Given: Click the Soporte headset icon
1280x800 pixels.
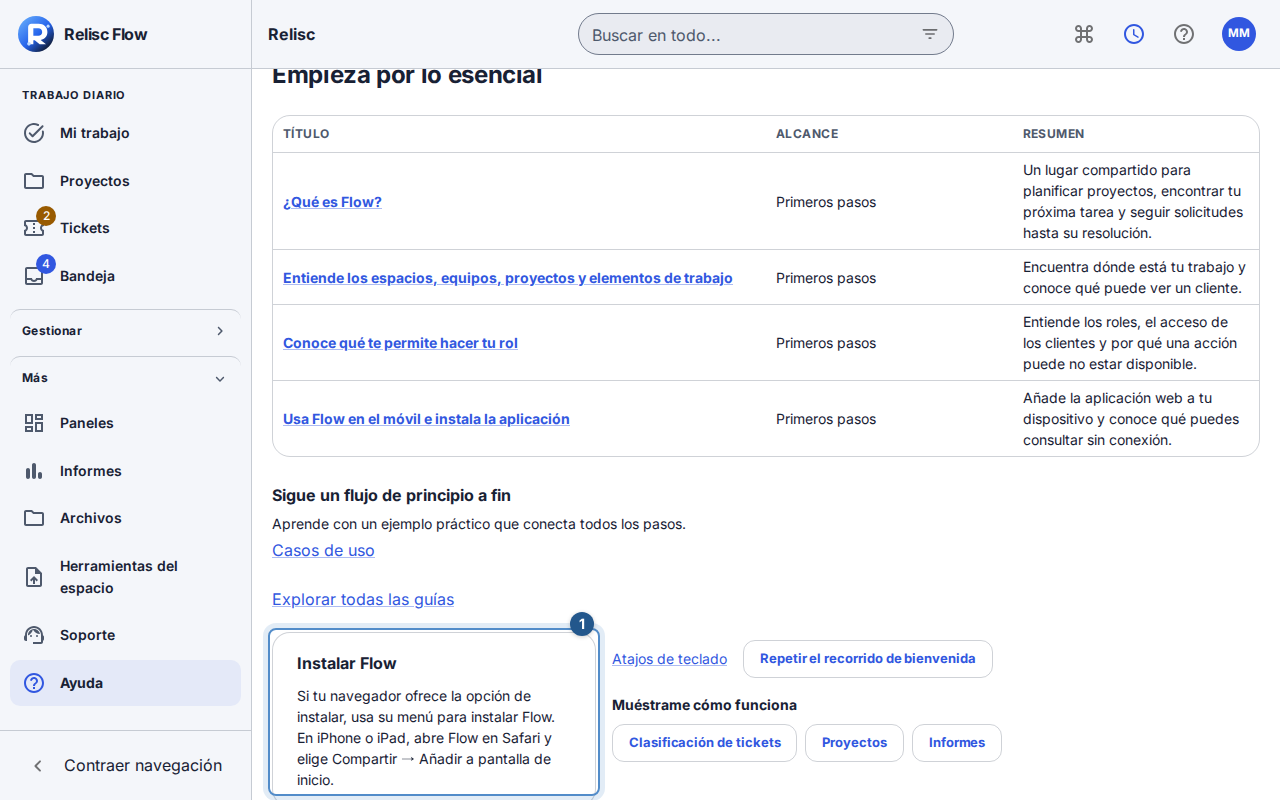Looking at the screenshot, I should pos(34,635).
